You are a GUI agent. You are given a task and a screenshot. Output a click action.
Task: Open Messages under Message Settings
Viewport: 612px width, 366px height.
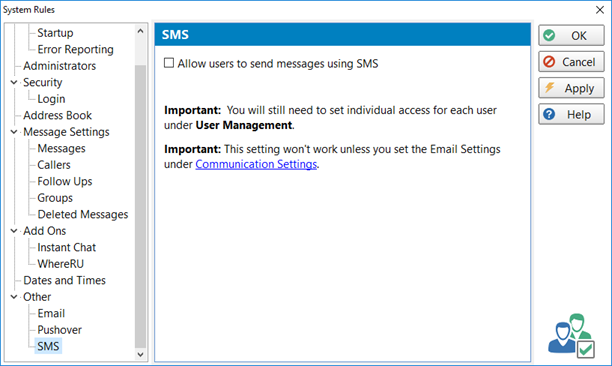coord(61,149)
